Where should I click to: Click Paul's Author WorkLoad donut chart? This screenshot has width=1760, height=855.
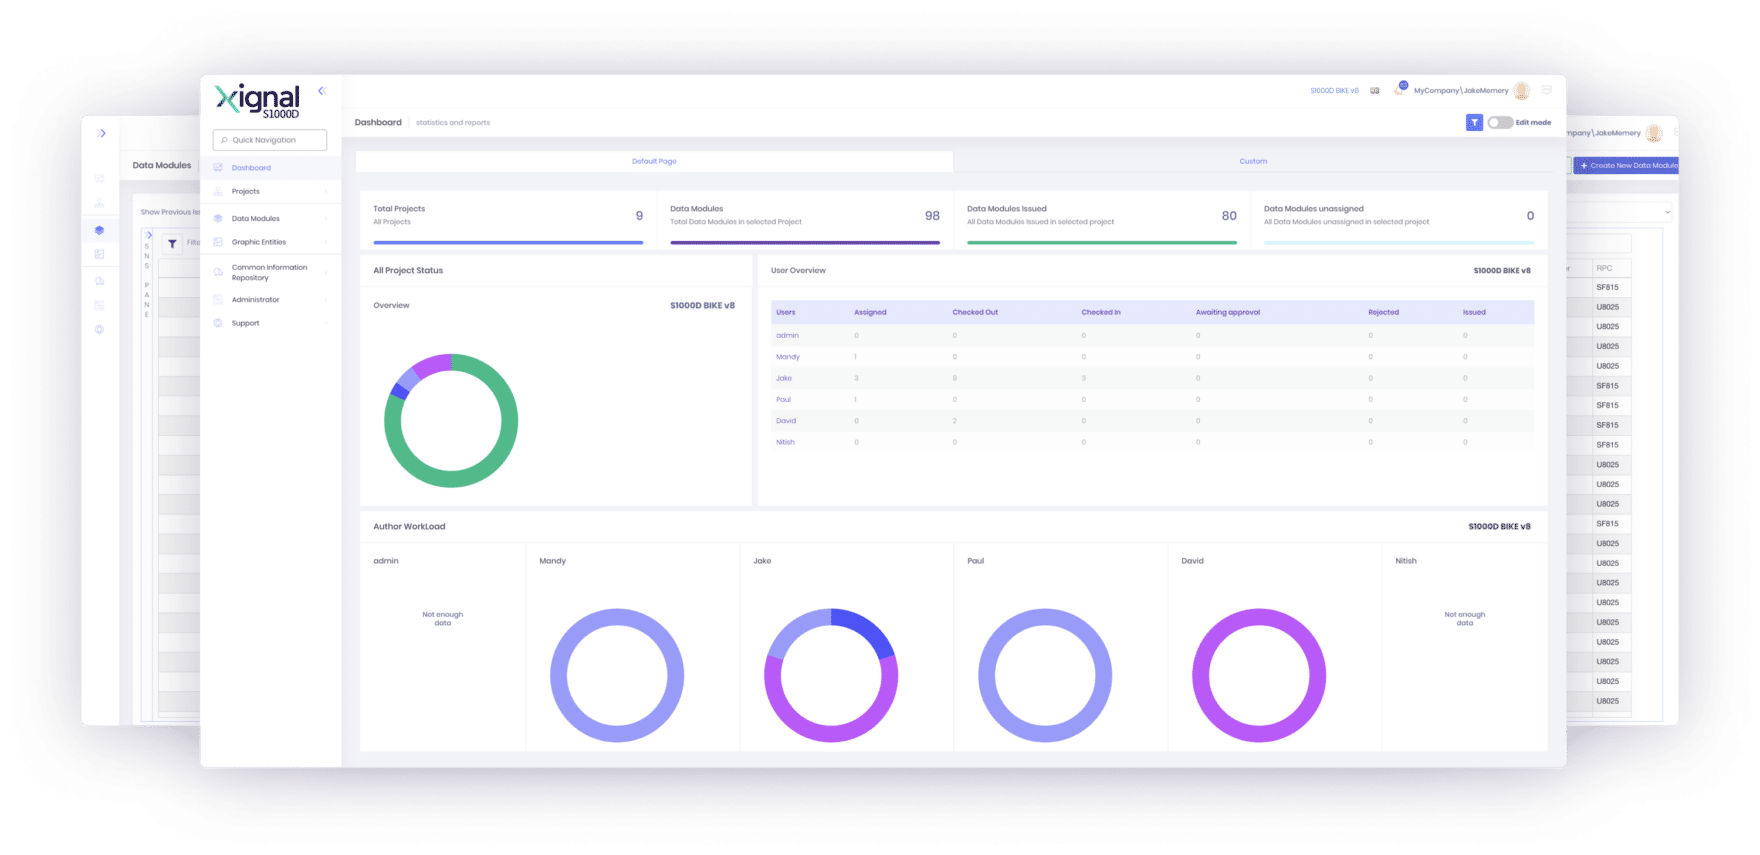tap(1045, 675)
